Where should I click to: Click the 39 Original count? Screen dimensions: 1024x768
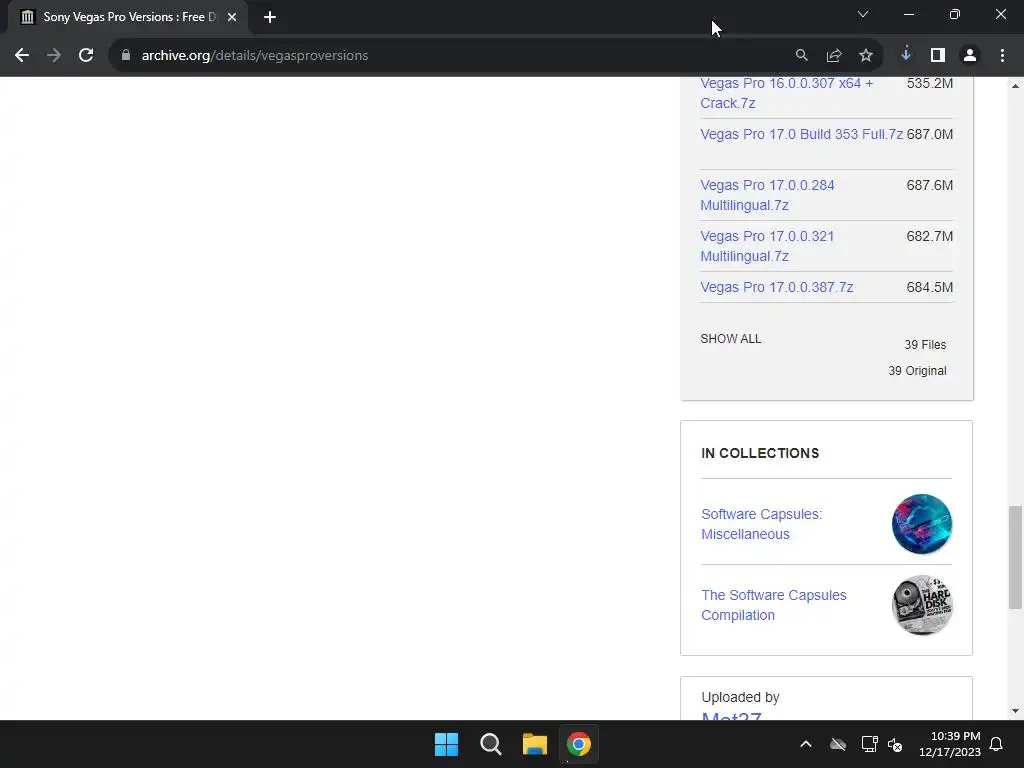click(917, 371)
